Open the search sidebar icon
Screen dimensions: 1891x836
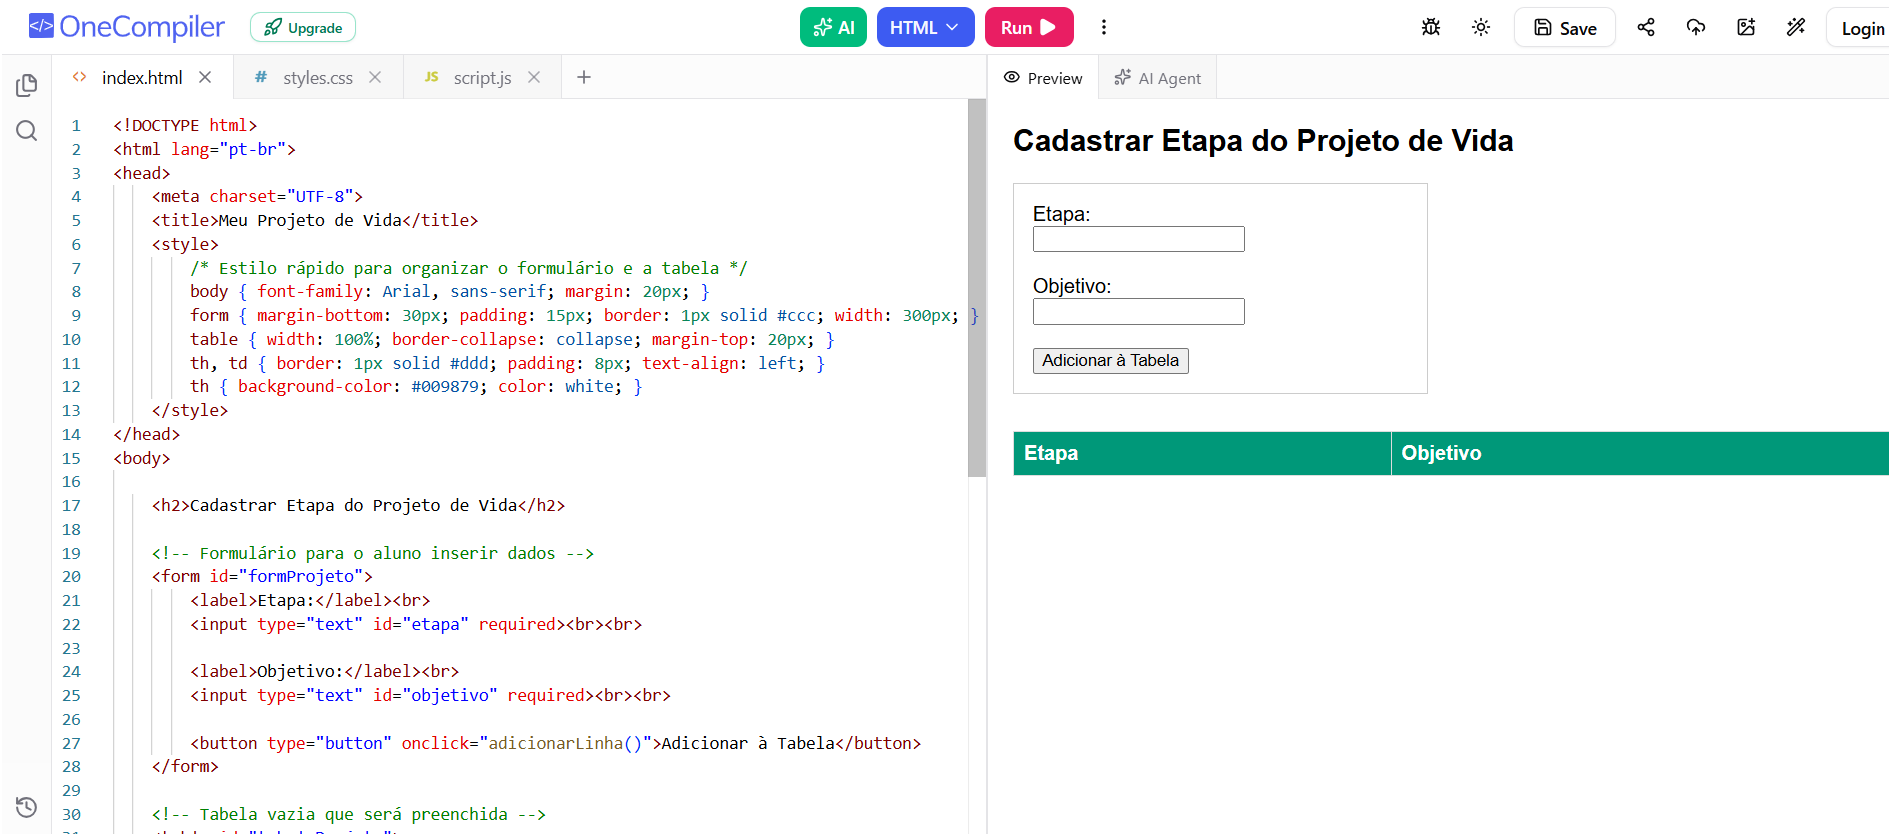click(x=27, y=131)
